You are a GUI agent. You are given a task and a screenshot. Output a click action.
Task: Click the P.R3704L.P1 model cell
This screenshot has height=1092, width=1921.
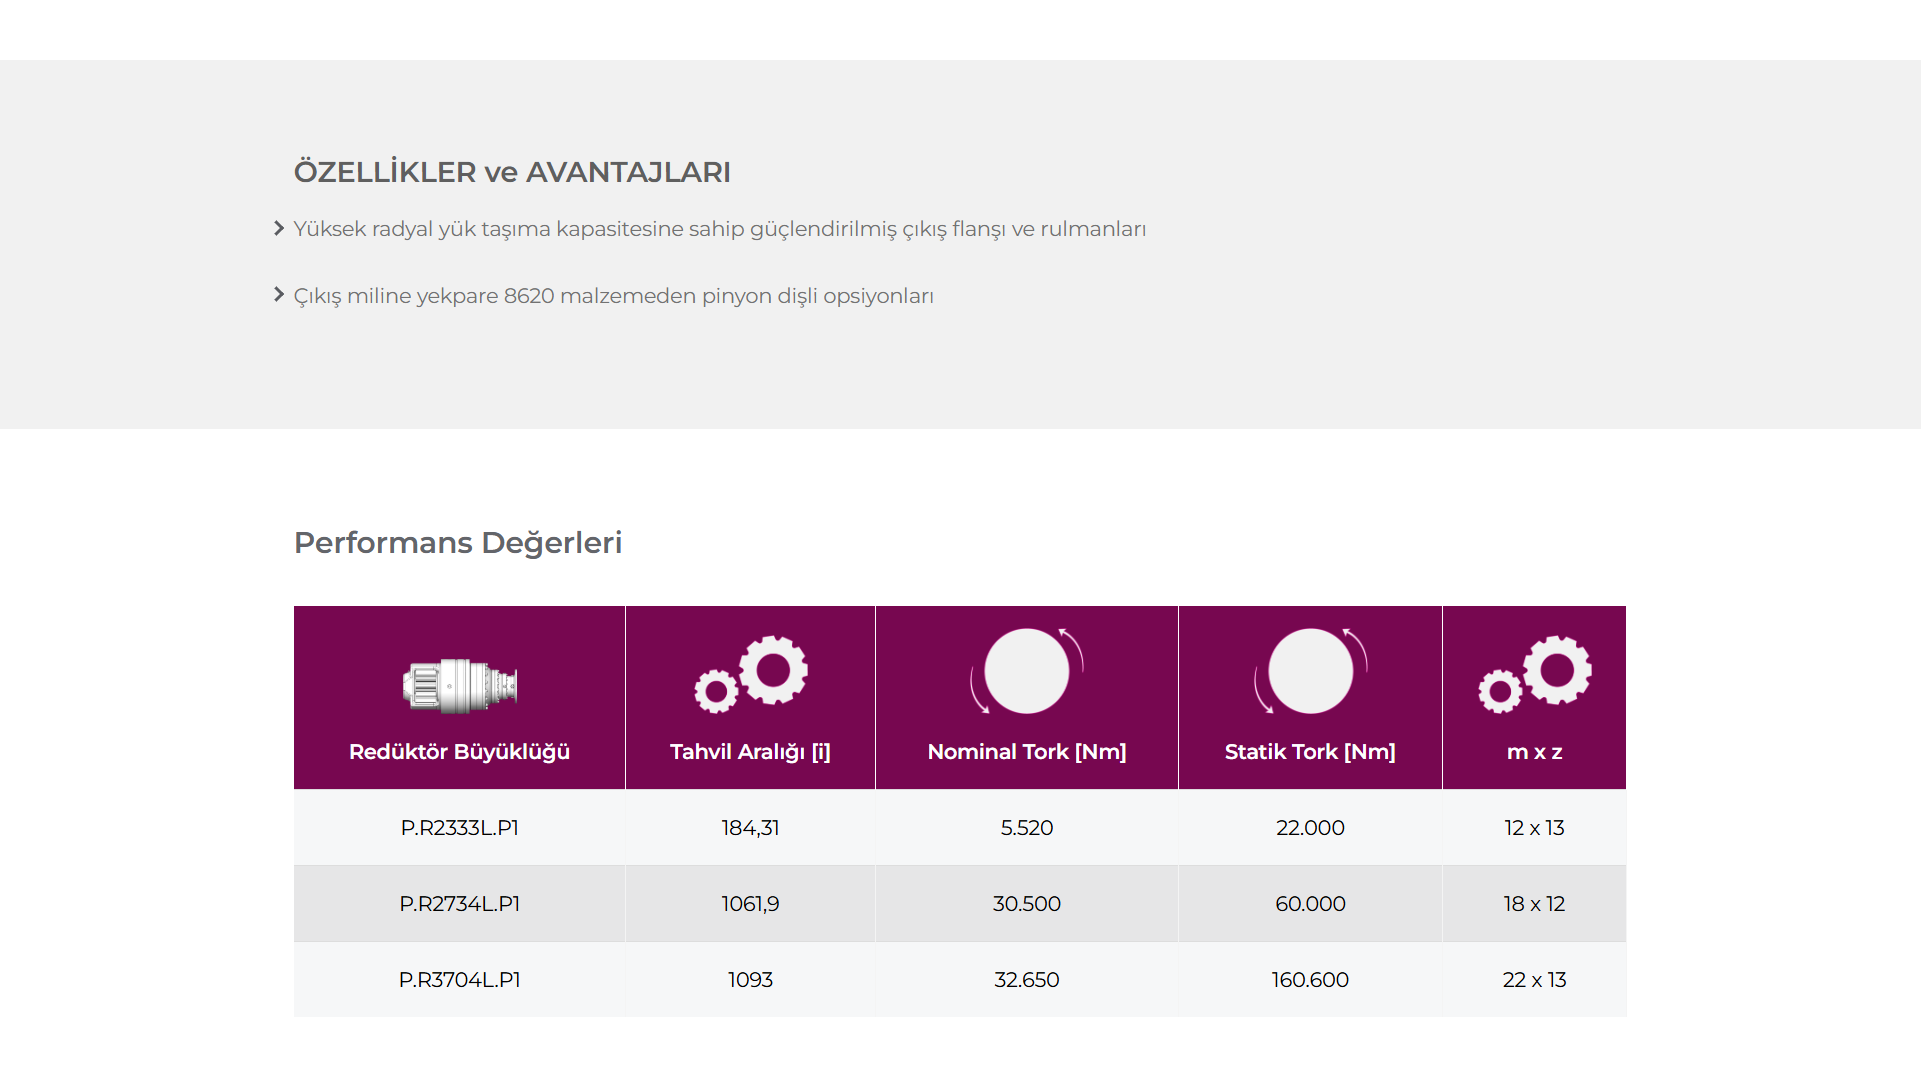[x=459, y=980]
